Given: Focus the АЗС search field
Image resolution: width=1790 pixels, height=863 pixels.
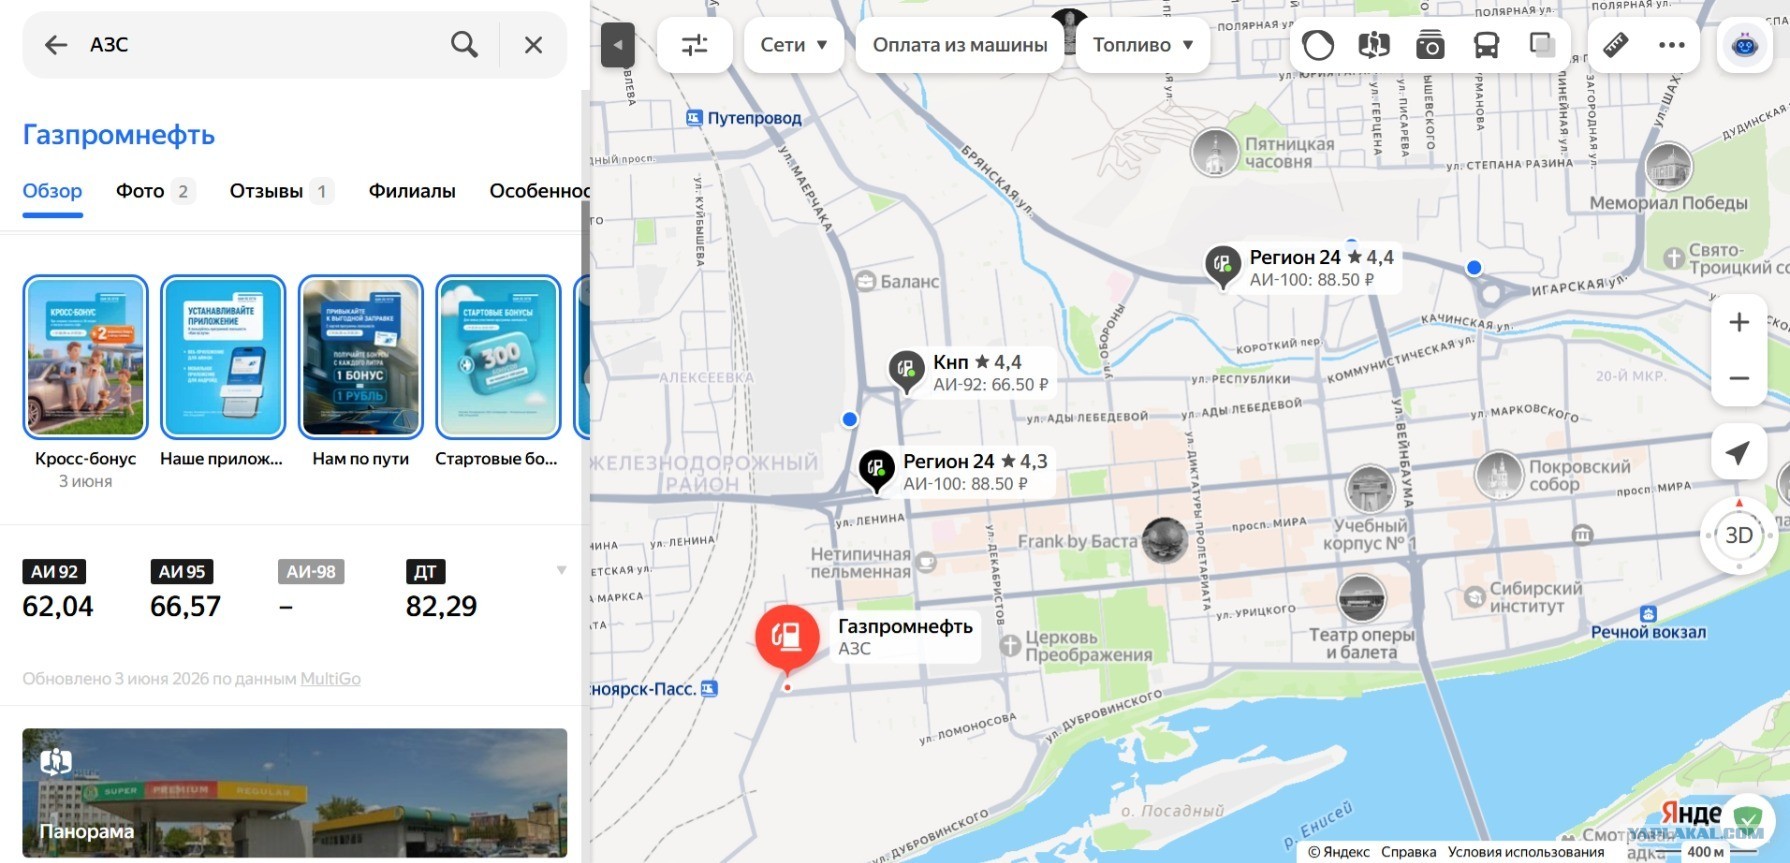Looking at the screenshot, I should click(x=260, y=45).
